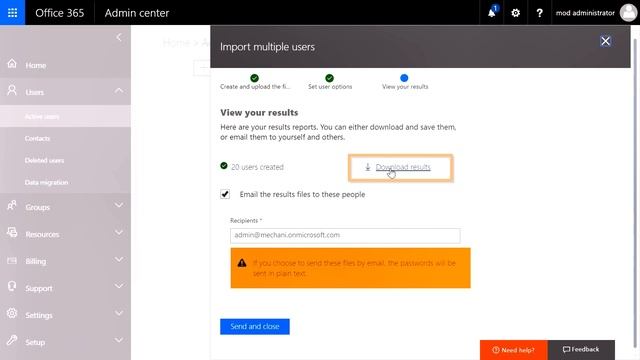640x360 pixels.
Task: Click the 20 users created status text
Action: click(257, 167)
